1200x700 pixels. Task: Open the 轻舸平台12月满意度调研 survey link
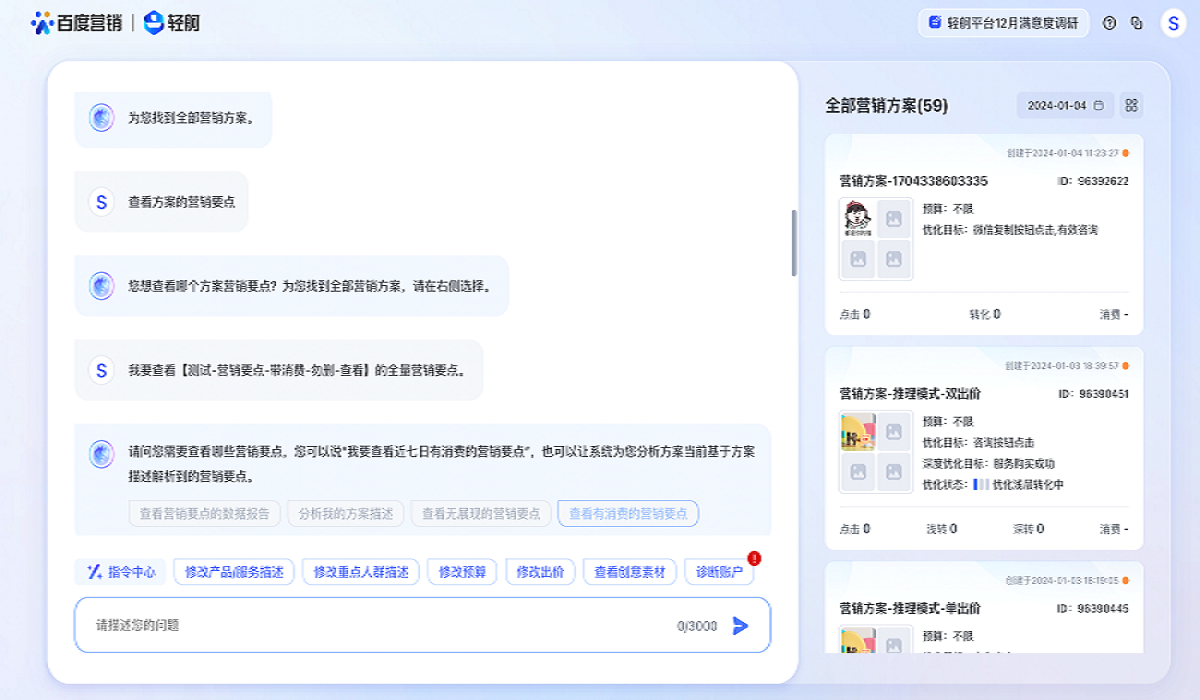click(1003, 23)
